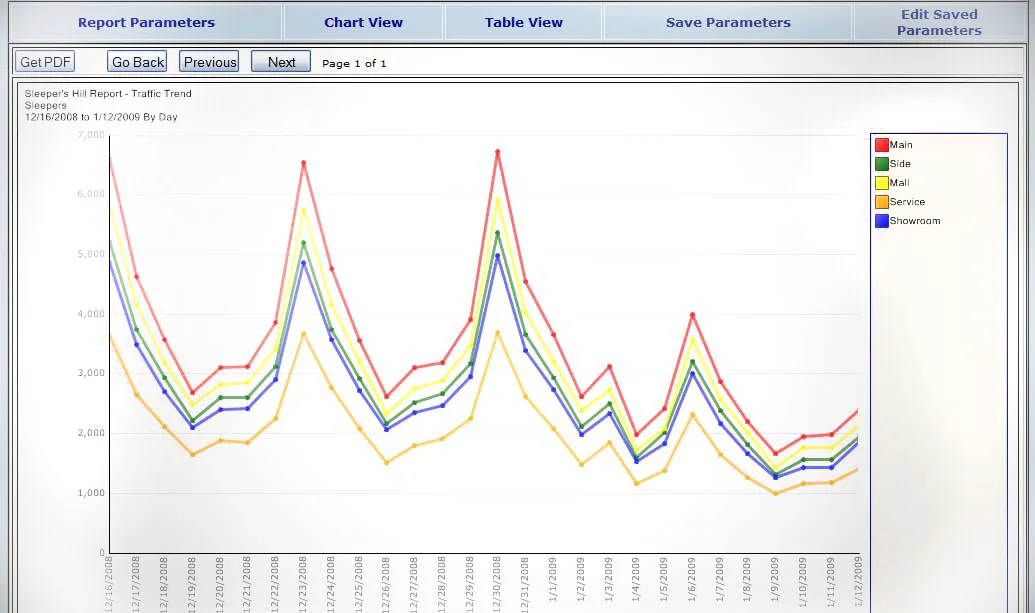
Task: Click the Get PDF button
Action: (x=45, y=62)
